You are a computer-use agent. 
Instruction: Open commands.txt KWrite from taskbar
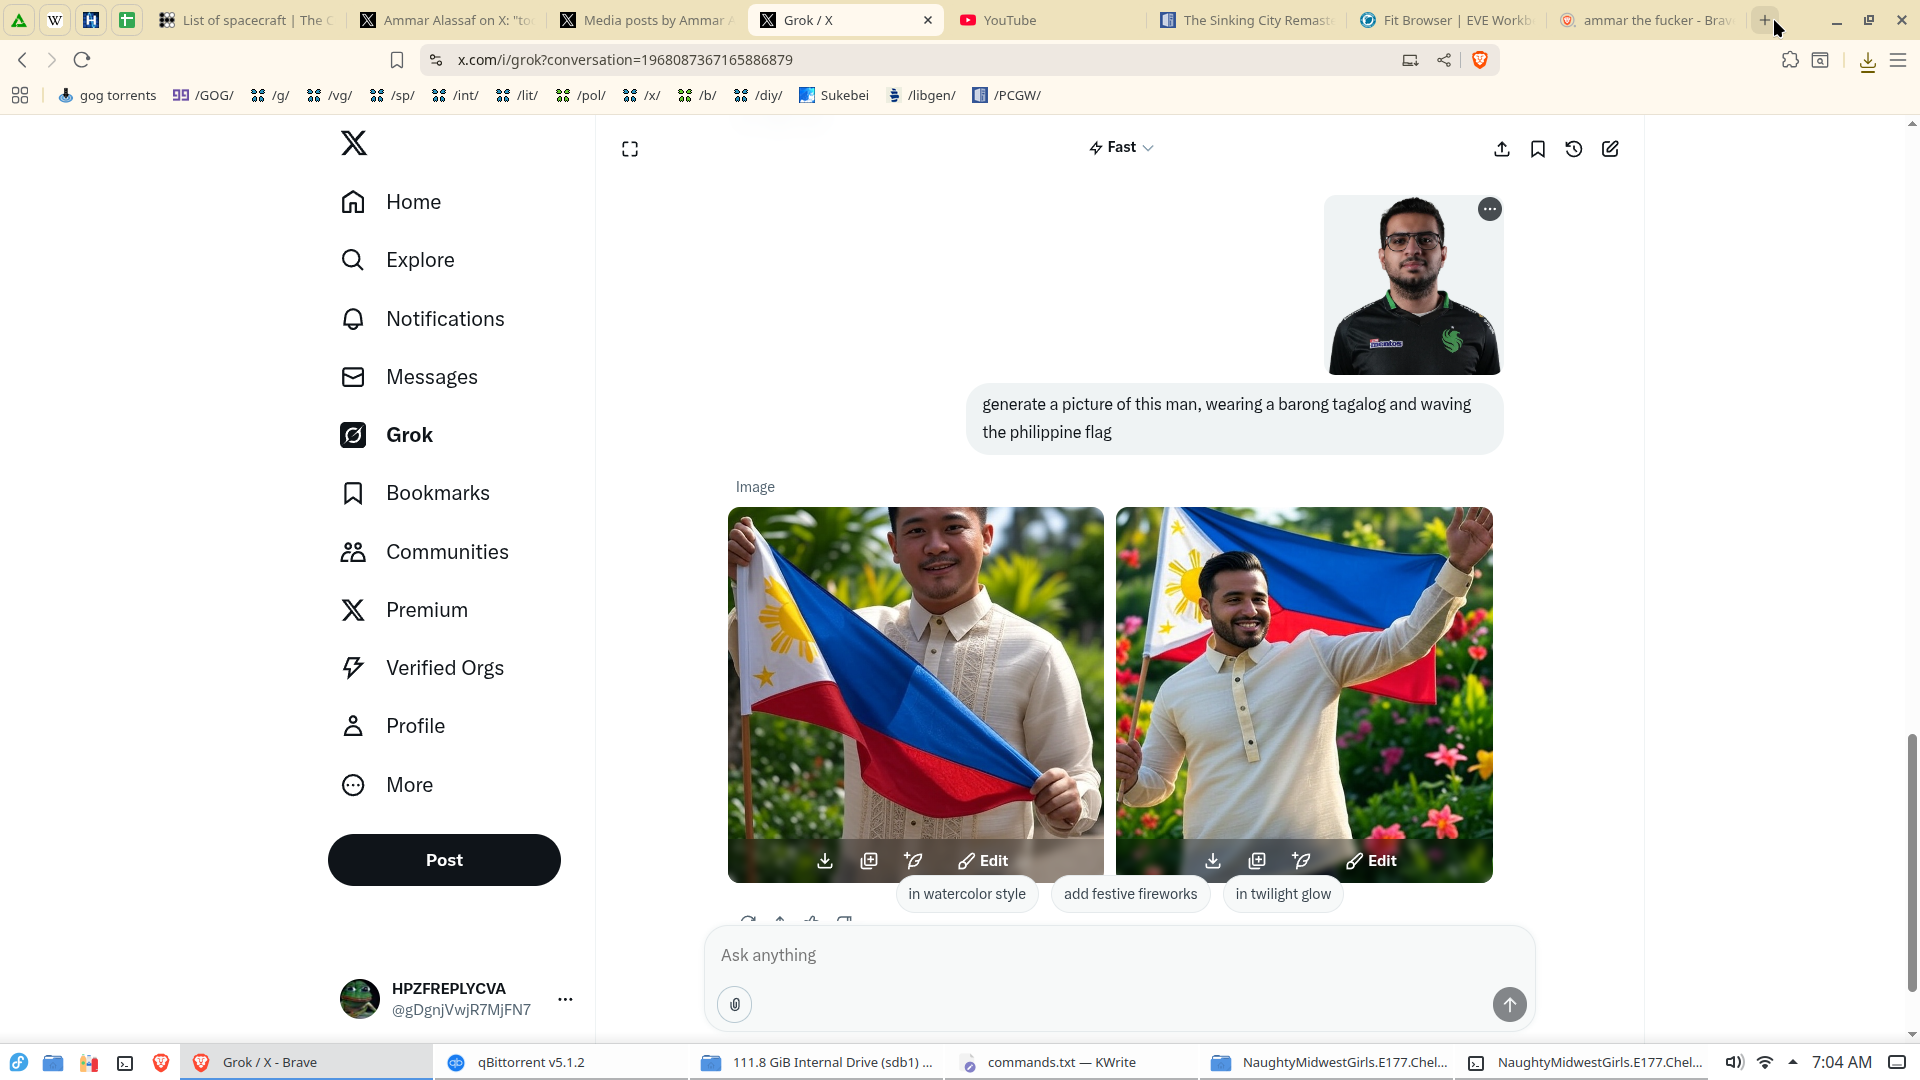[x=1070, y=1062]
